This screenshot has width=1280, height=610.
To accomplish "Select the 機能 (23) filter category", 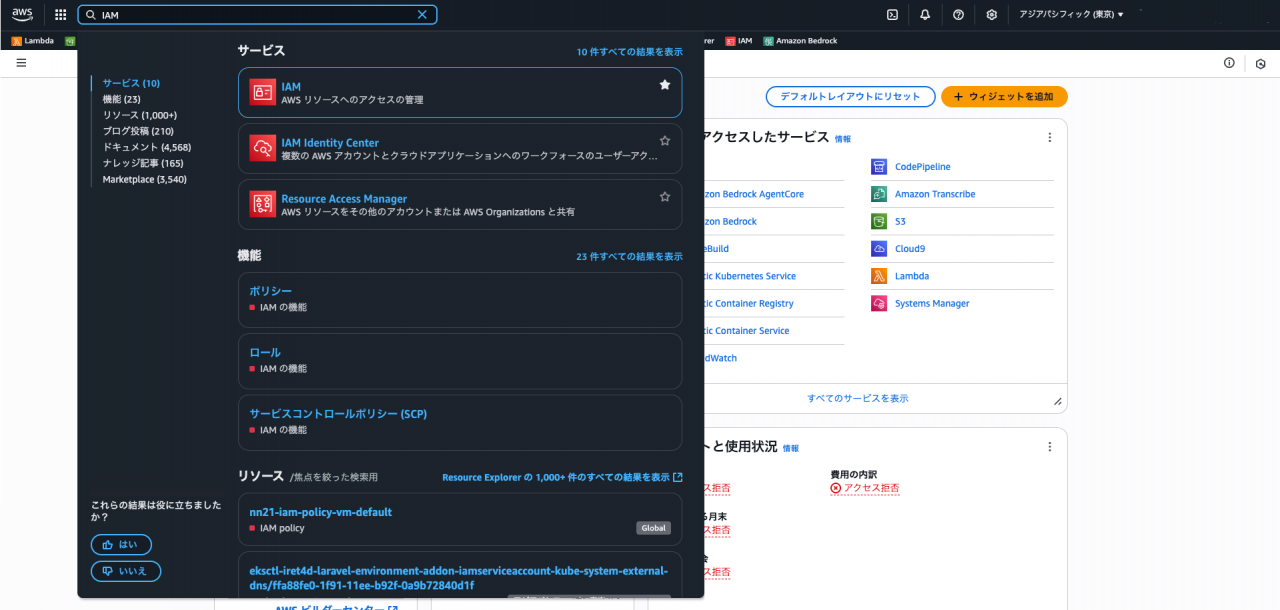I will 121,99.
